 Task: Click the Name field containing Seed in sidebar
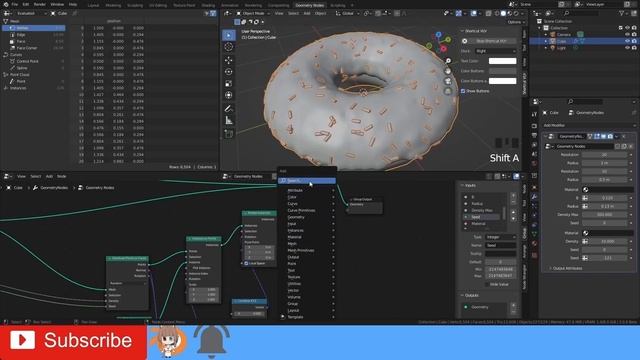pos(500,245)
